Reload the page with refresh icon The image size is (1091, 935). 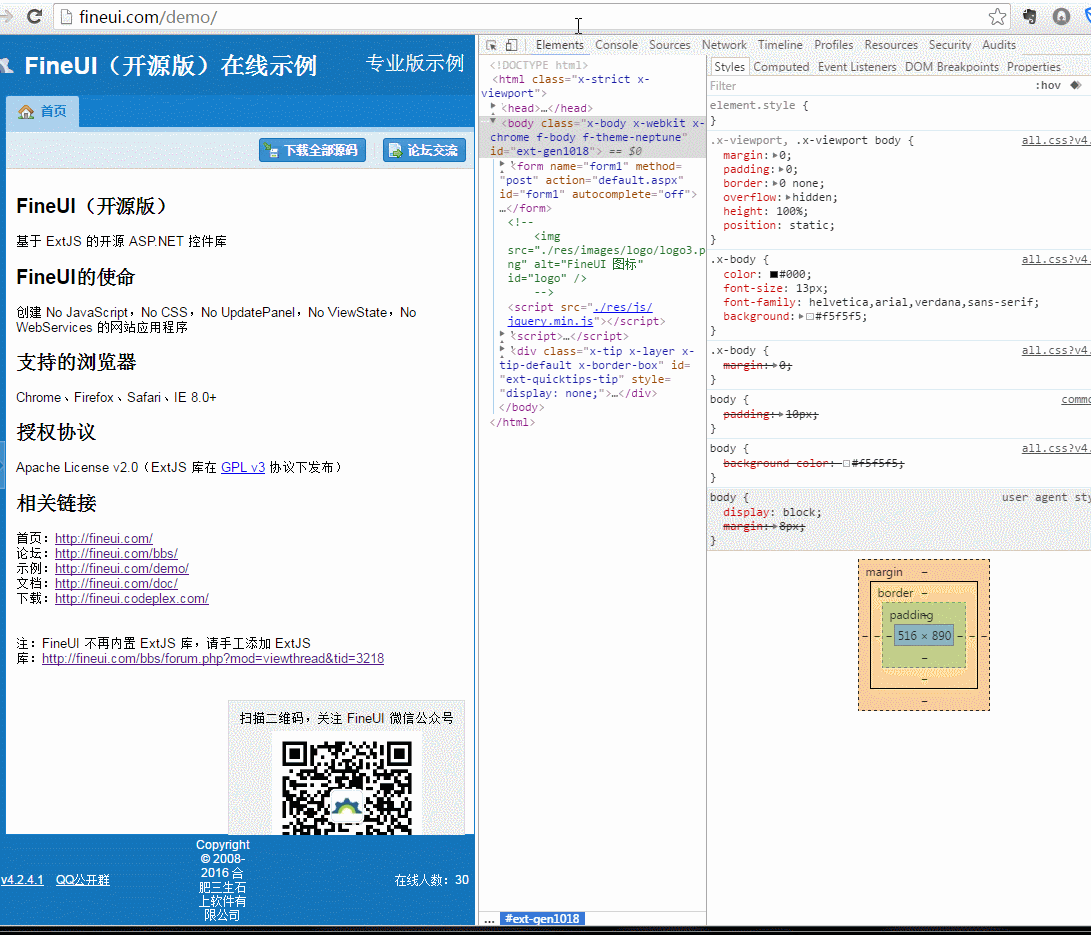click(34, 16)
